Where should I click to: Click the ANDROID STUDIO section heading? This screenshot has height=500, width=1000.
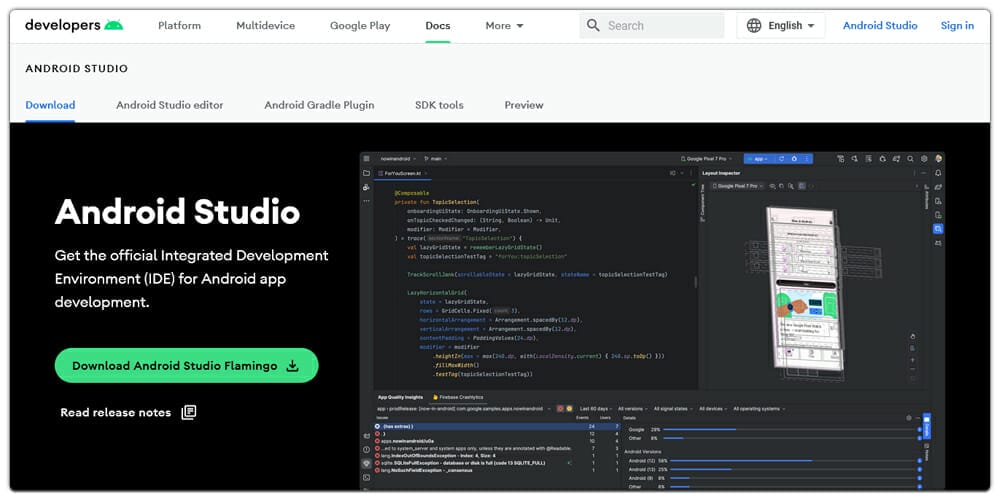(x=77, y=68)
